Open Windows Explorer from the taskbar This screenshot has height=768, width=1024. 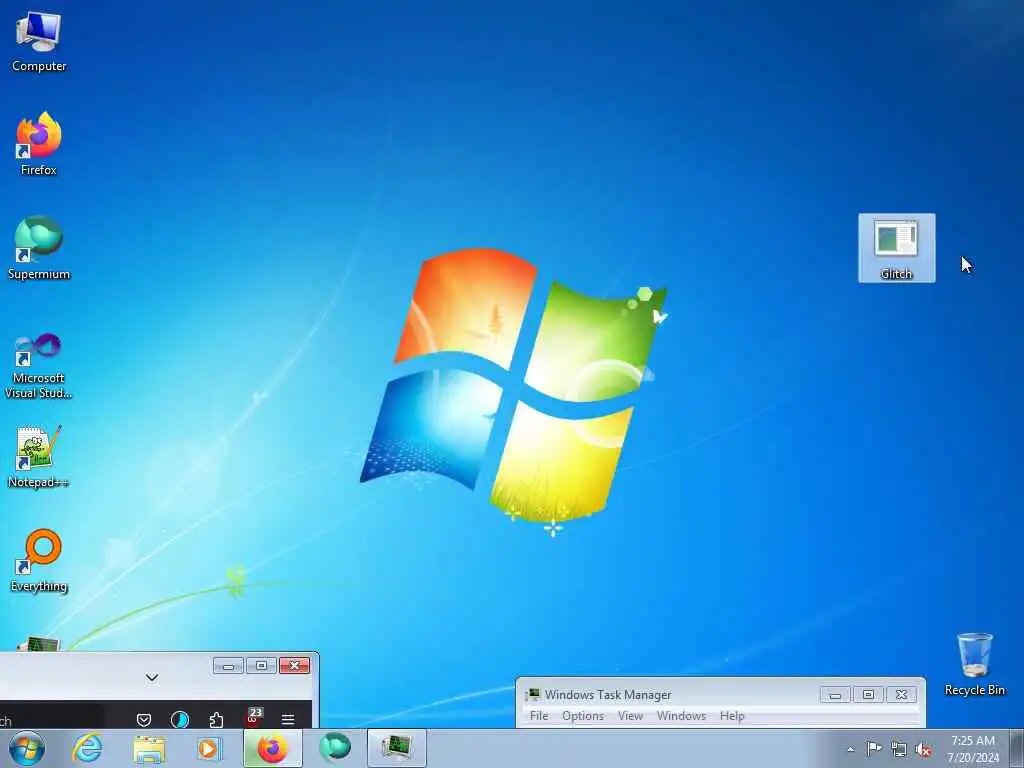coord(149,748)
